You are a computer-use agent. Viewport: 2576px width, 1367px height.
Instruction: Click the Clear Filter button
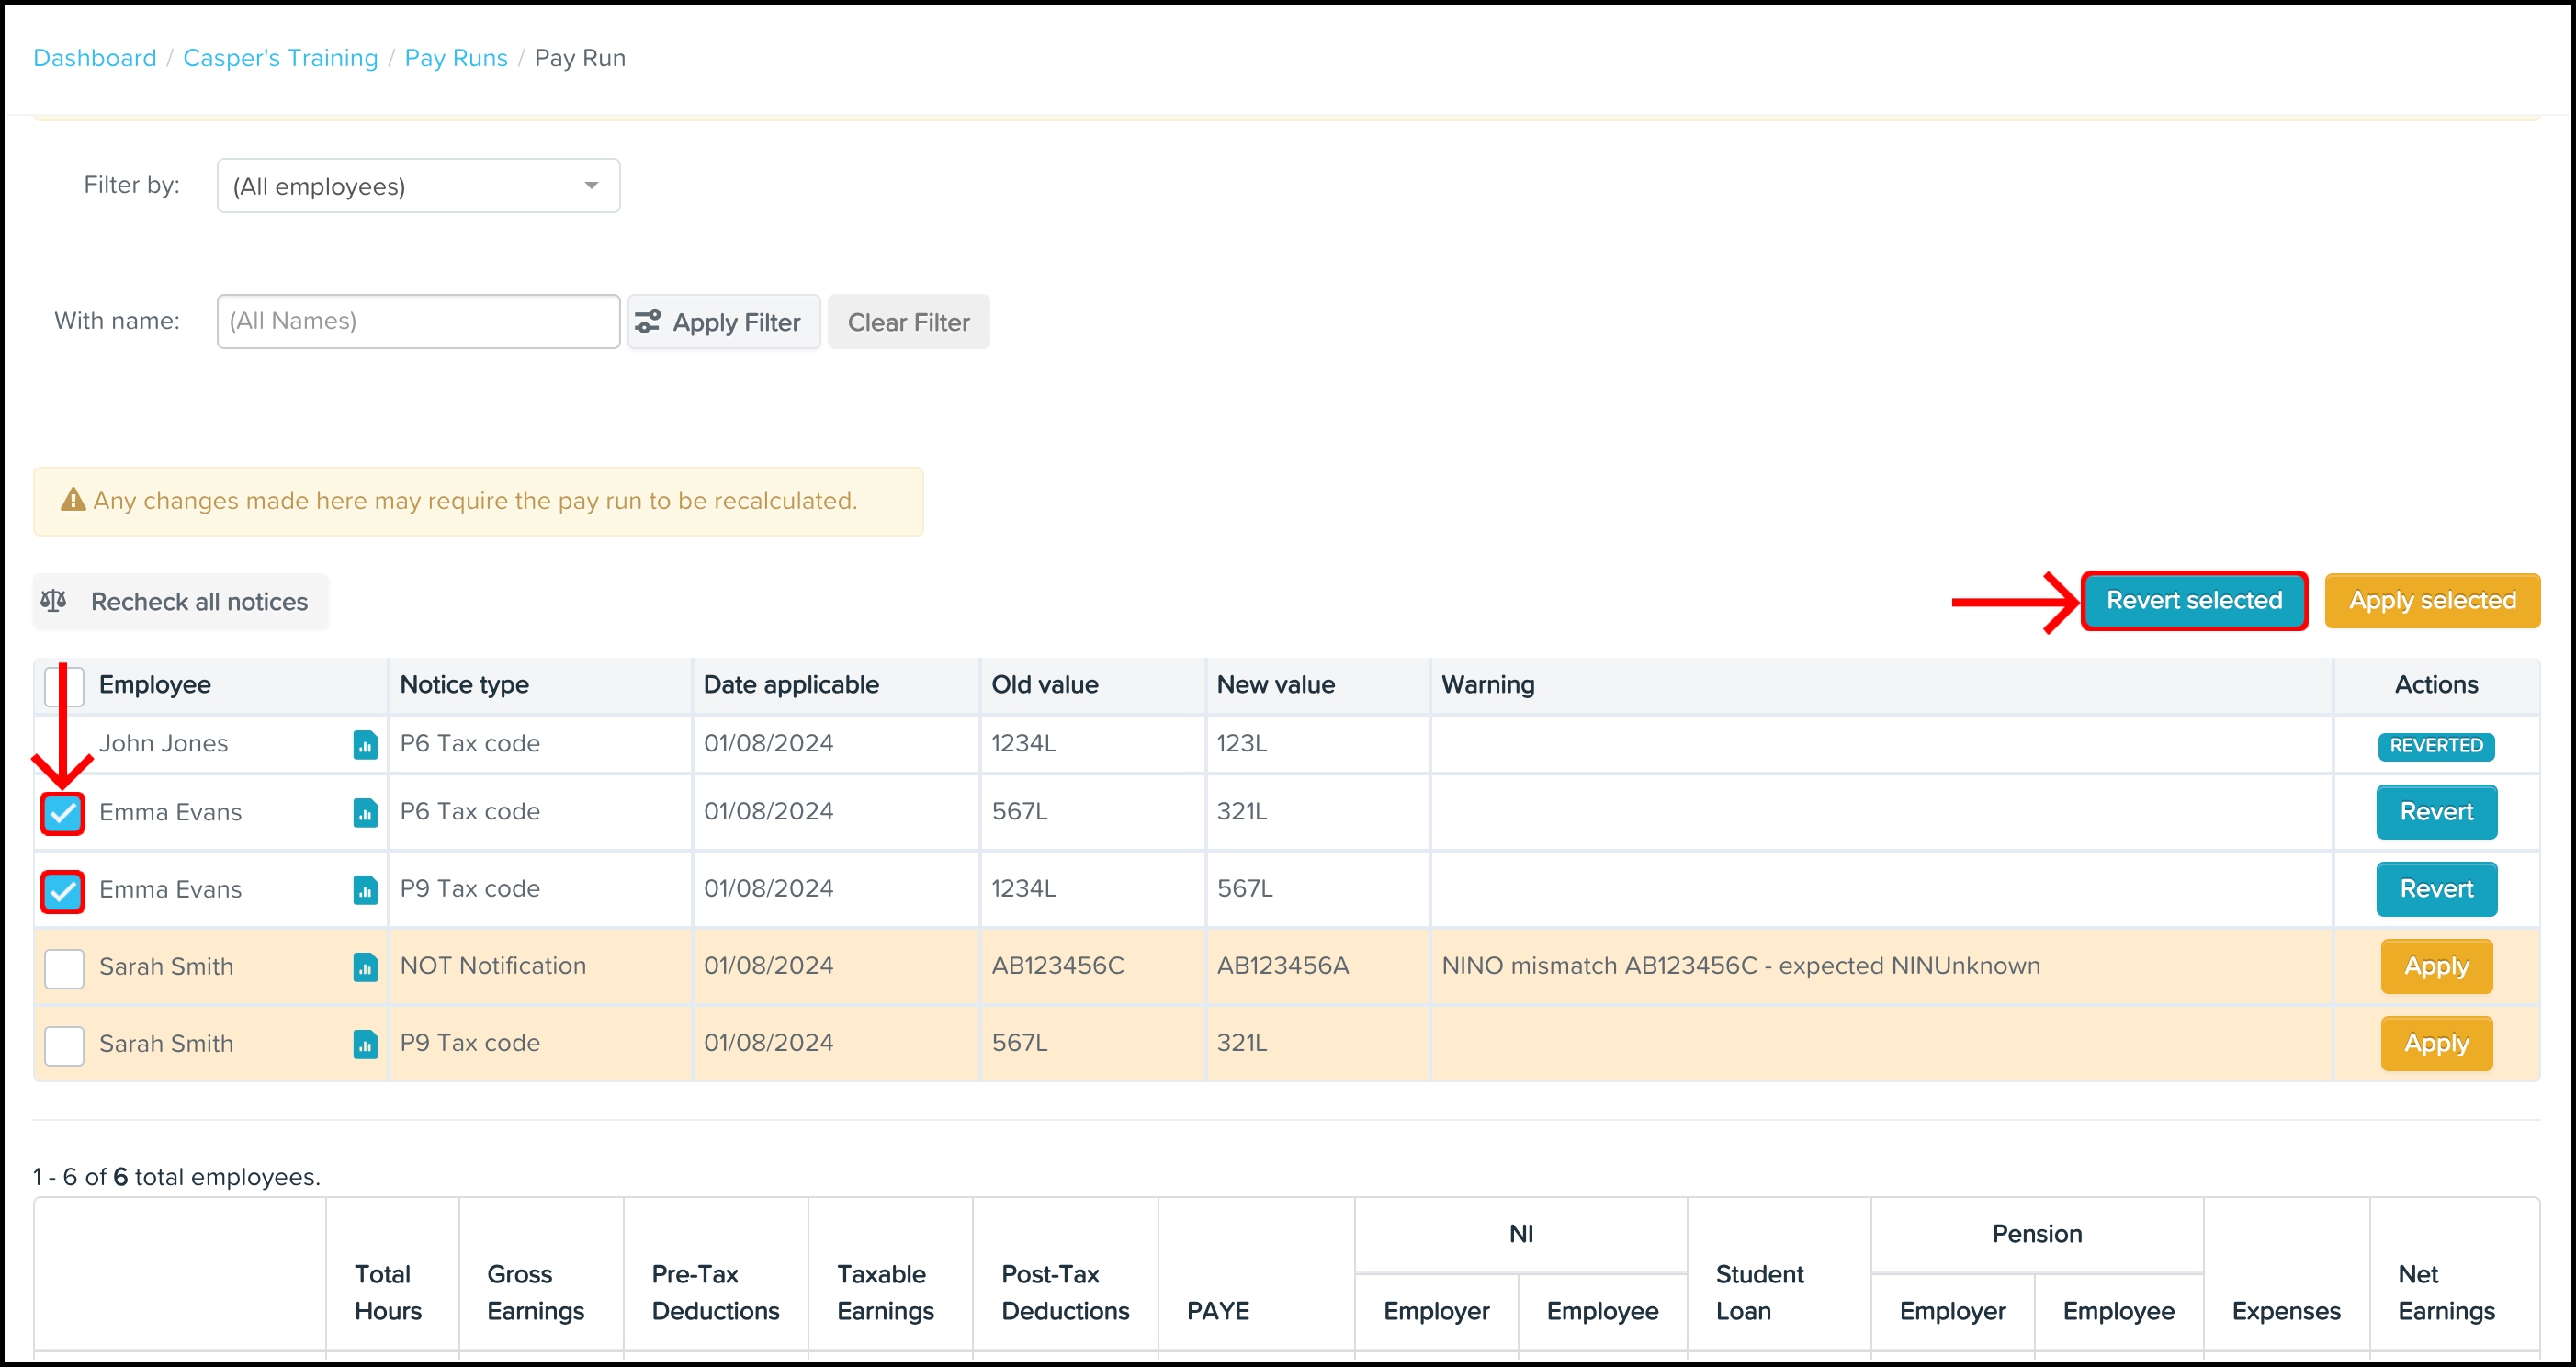pos(908,322)
